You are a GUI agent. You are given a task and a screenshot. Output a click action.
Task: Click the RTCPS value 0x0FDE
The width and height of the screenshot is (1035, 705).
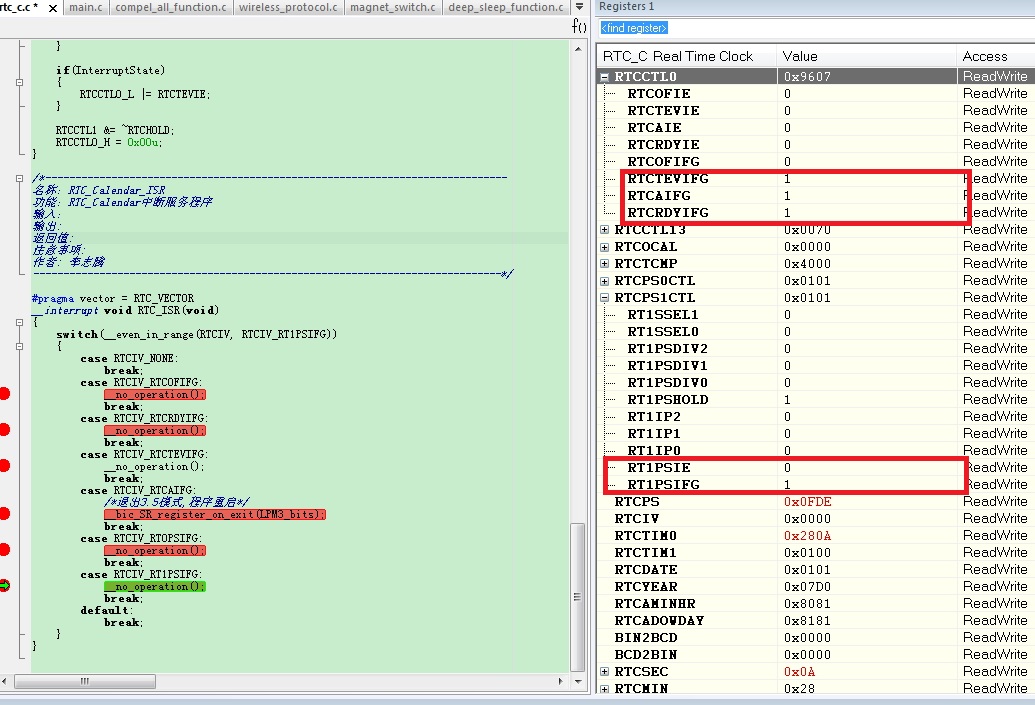(x=807, y=502)
